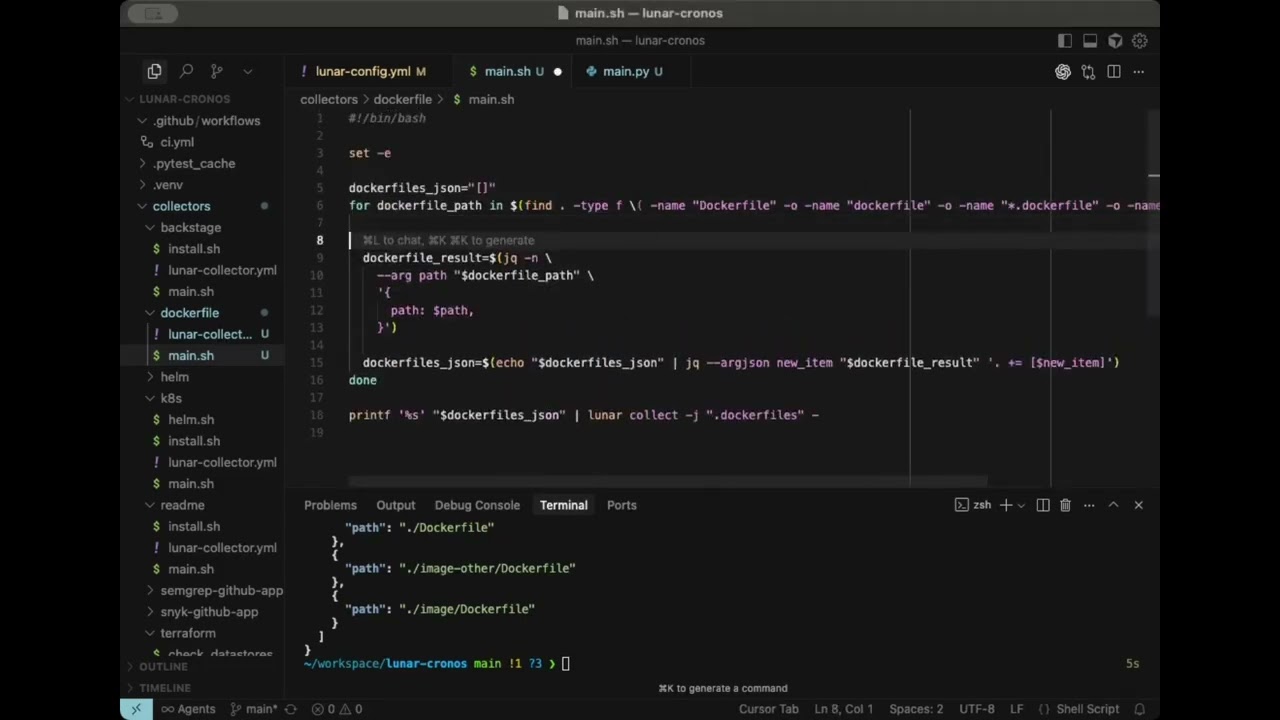The image size is (1280, 720).
Task: Open the Explorer view icon
Action: point(154,71)
